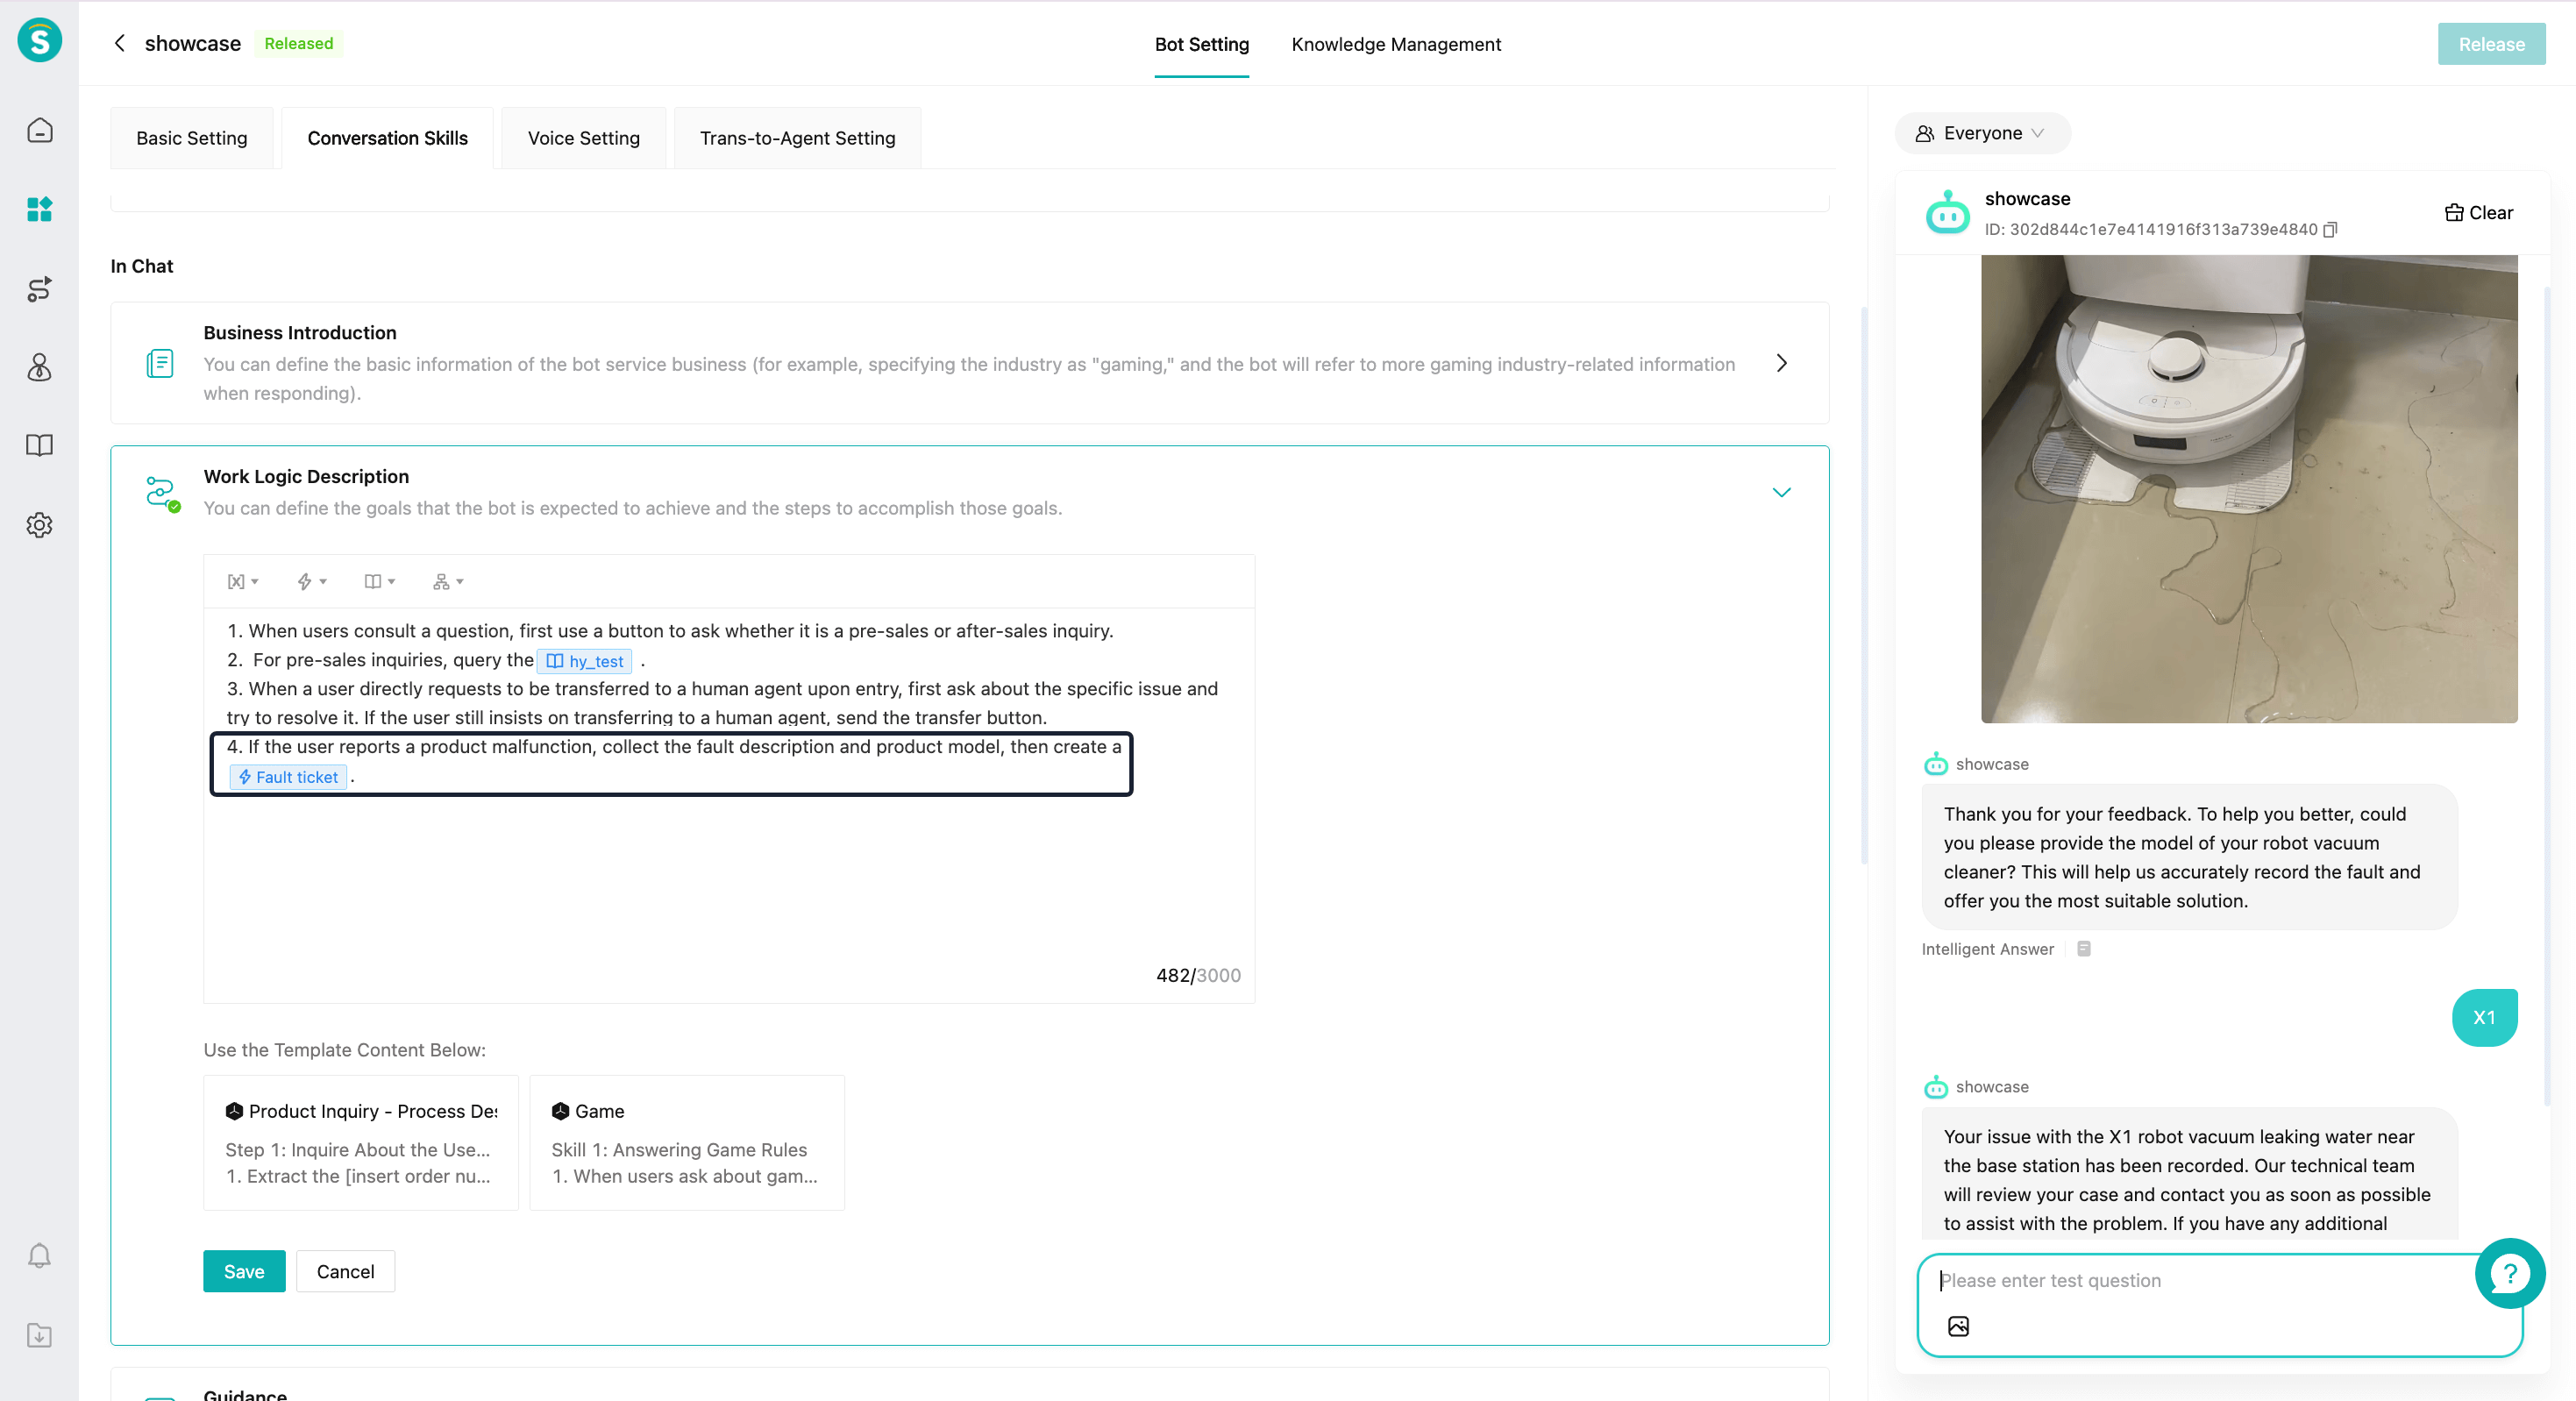The image size is (2576, 1401).
Task: Open the Knowledge Management tab
Action: [x=1395, y=44]
